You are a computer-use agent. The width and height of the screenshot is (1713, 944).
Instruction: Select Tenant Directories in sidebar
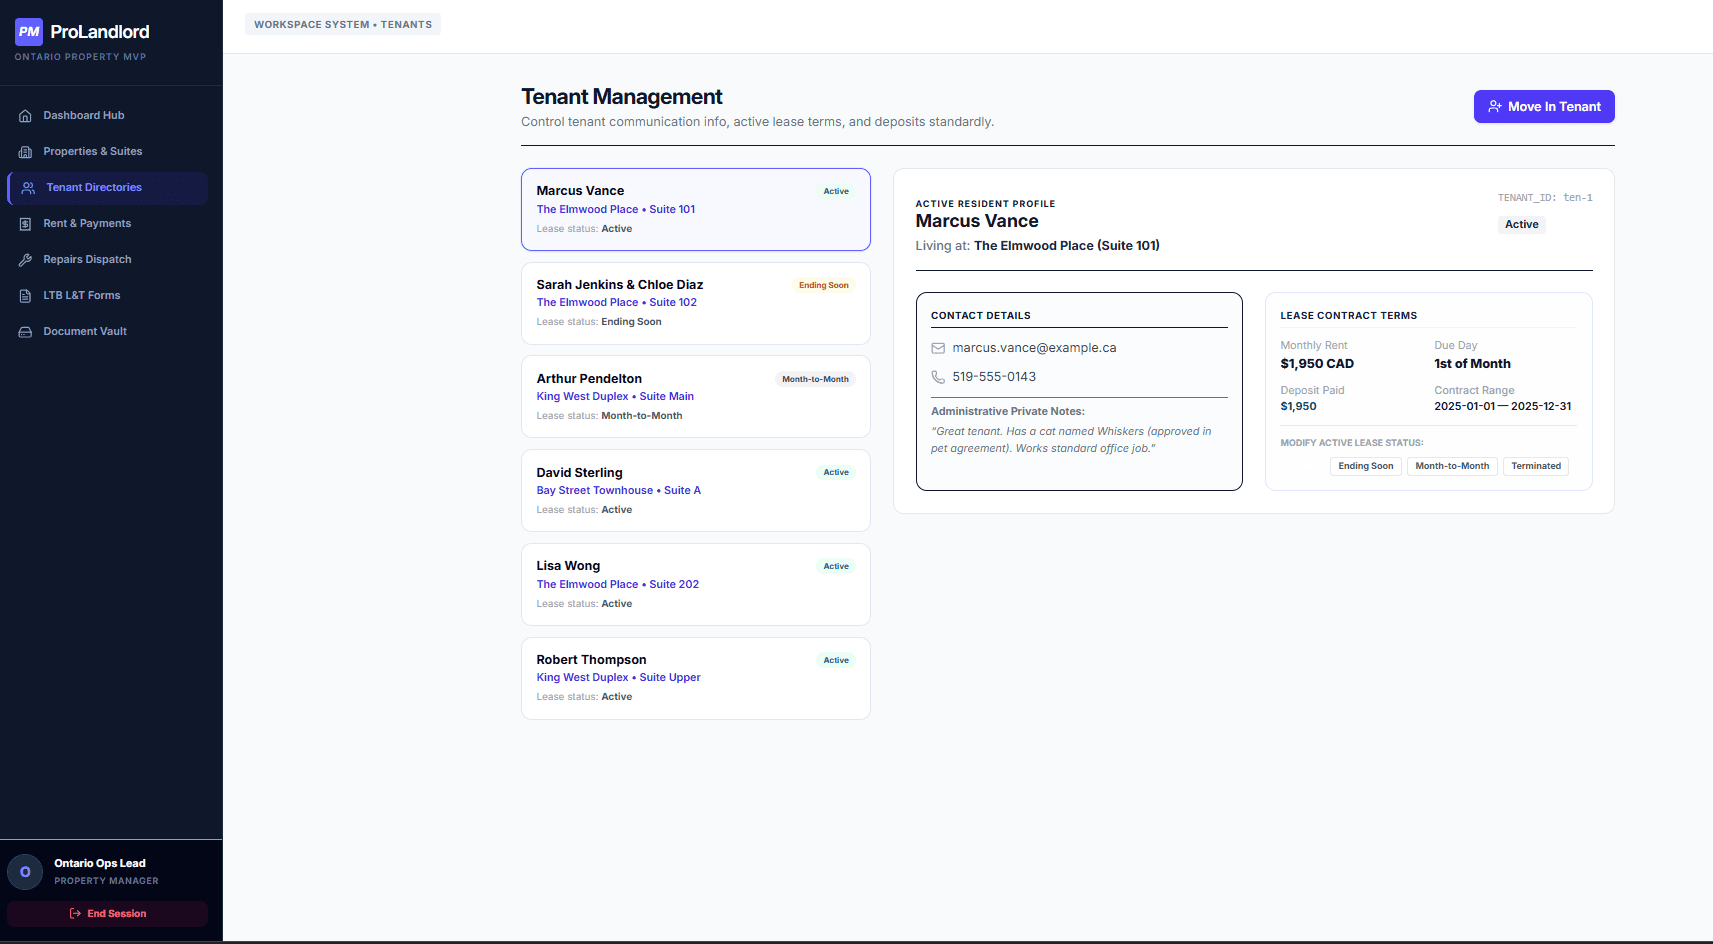click(108, 188)
